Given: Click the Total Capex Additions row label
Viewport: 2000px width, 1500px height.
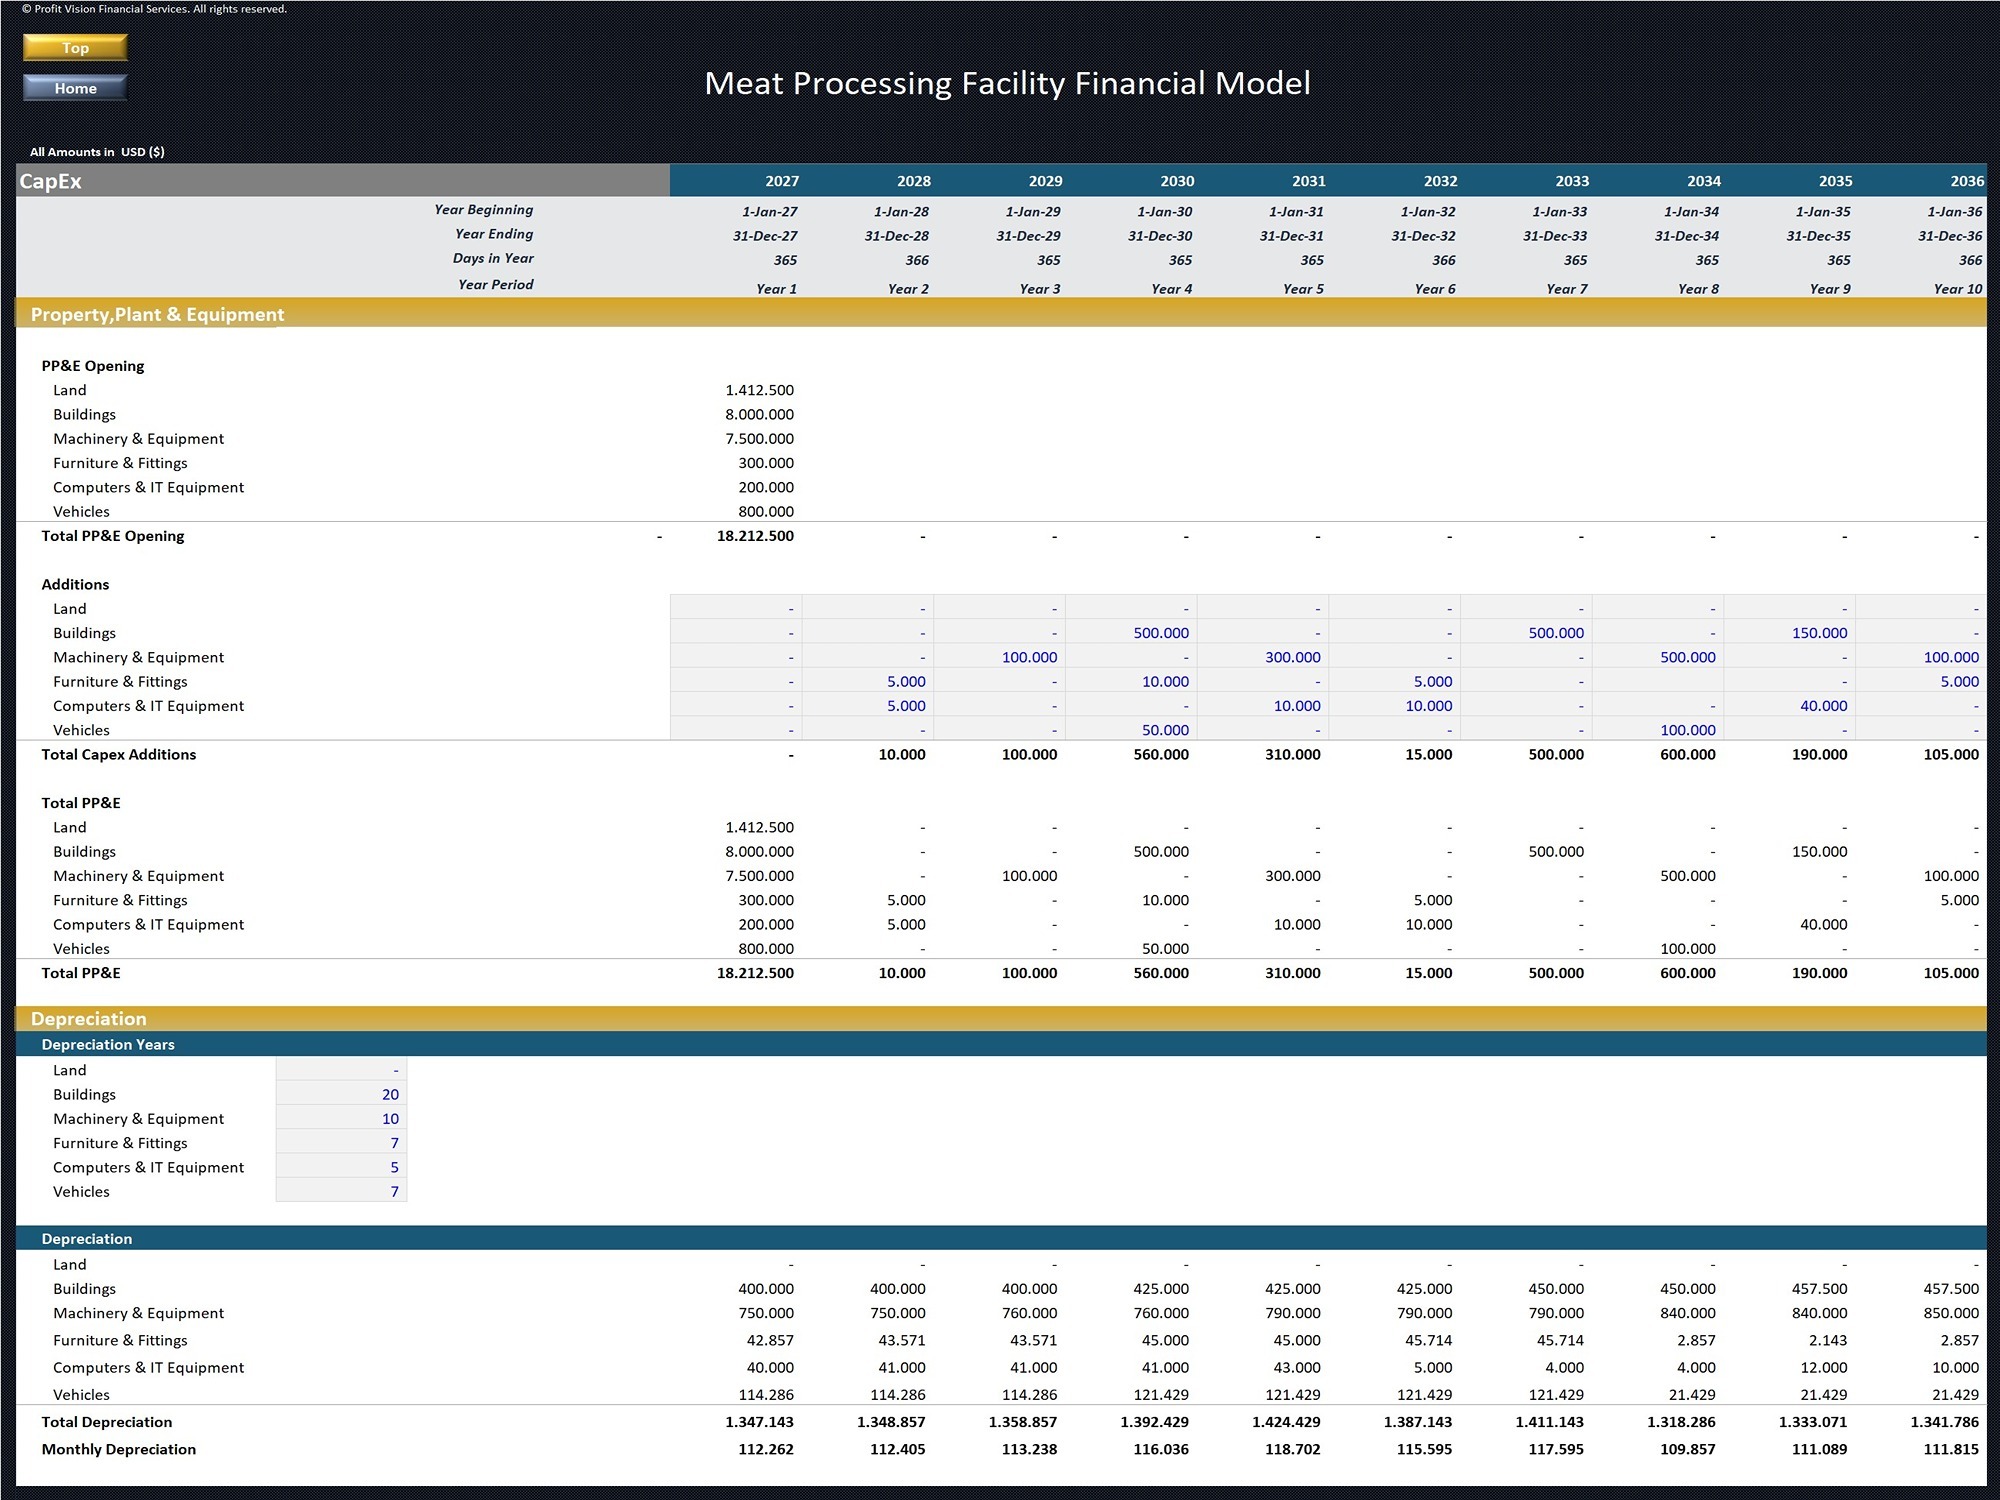Looking at the screenshot, I should tap(119, 754).
